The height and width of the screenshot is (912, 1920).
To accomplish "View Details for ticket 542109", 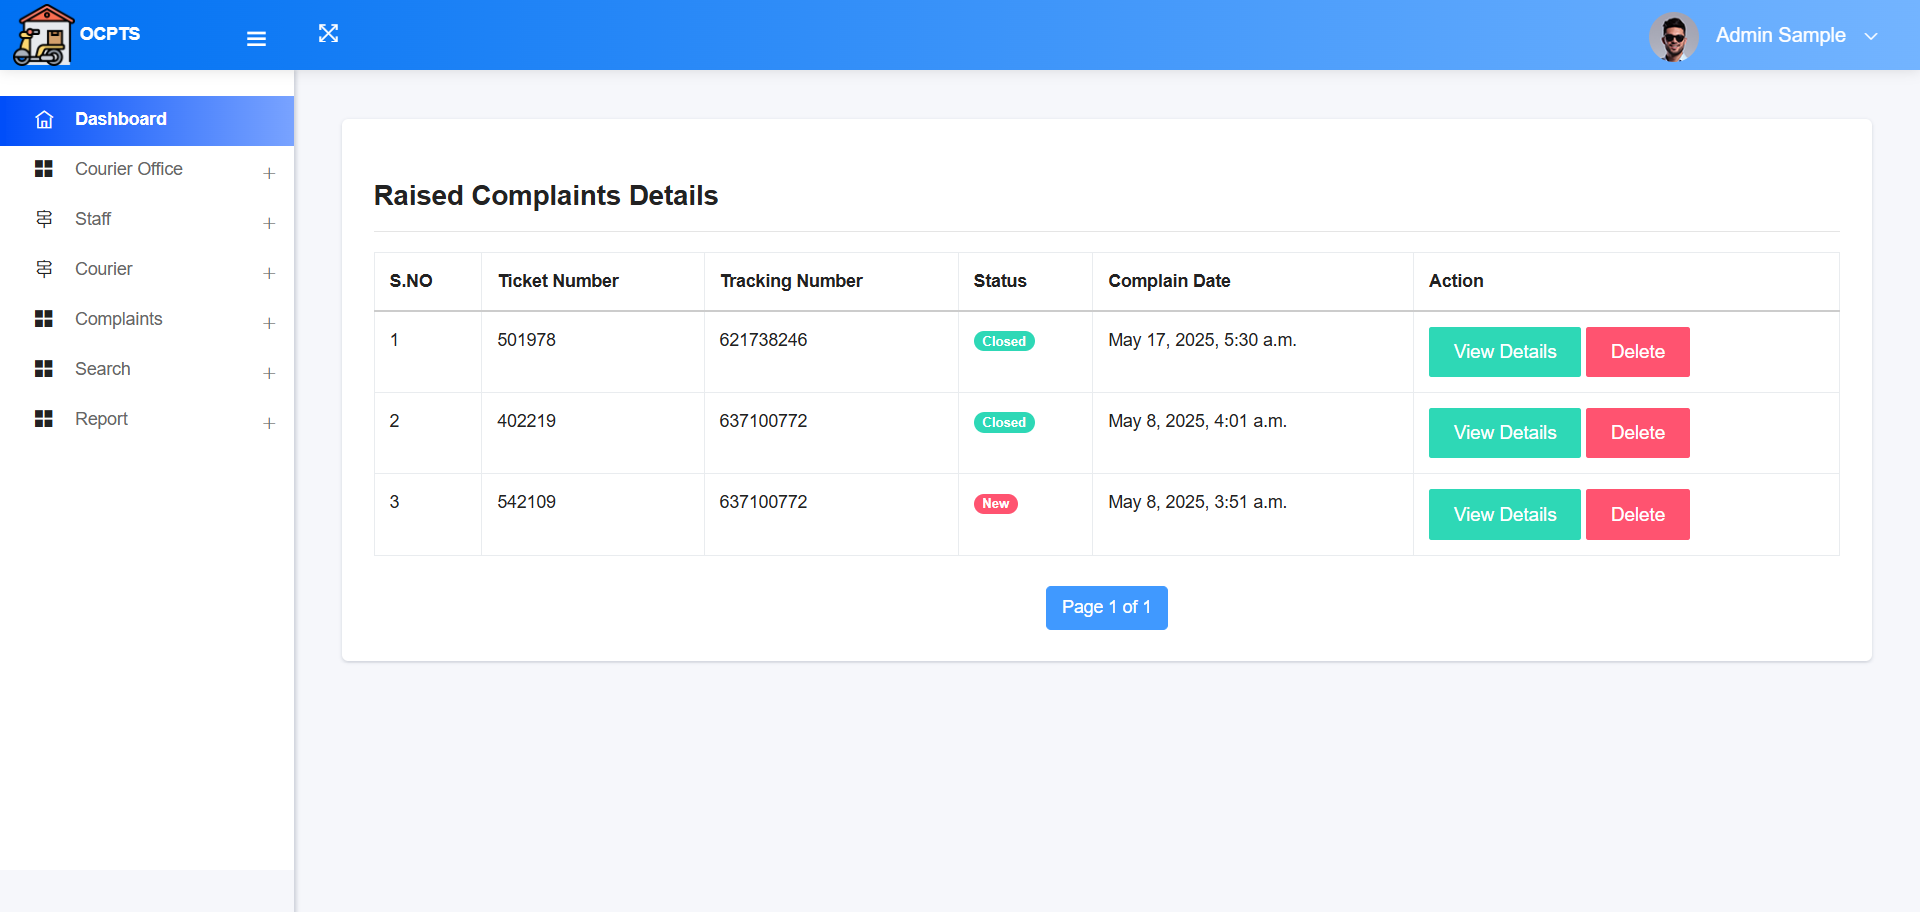I will click(x=1504, y=515).
